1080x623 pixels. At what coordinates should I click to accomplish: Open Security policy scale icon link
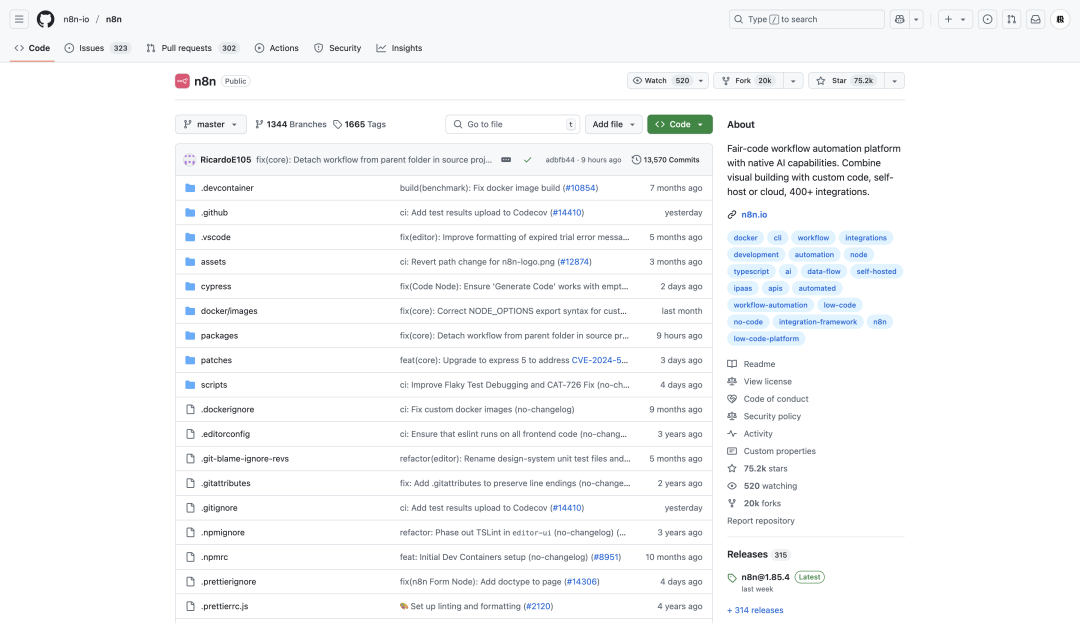pos(765,416)
